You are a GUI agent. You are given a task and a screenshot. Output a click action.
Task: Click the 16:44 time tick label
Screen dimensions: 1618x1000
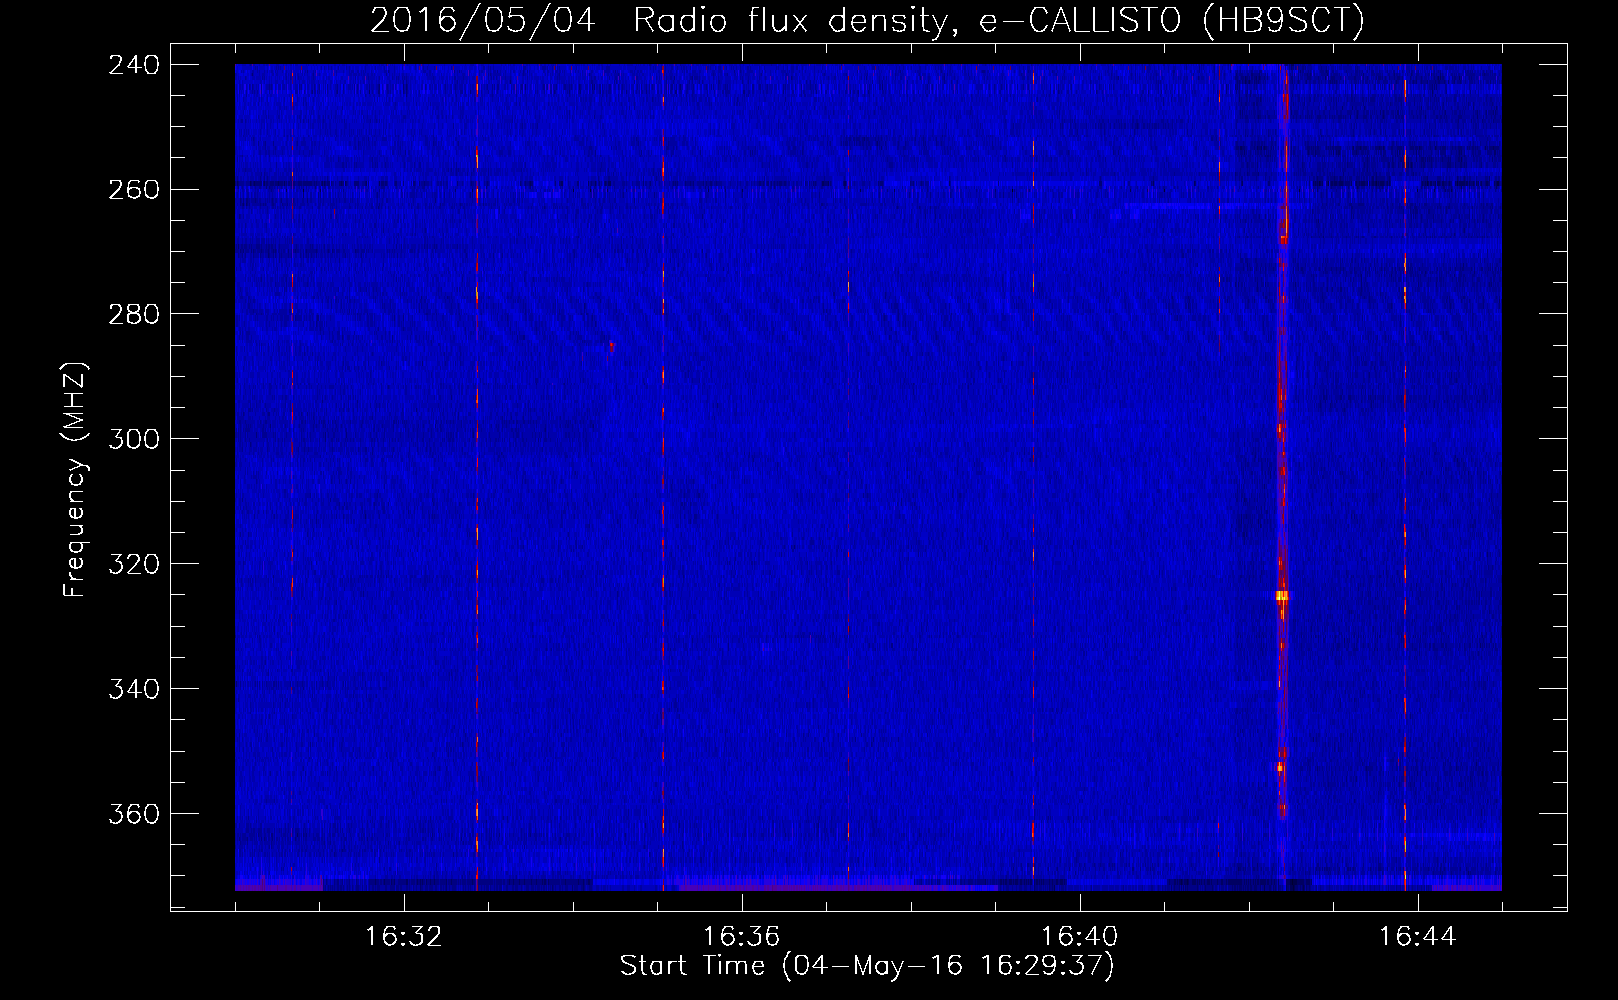coord(1418,937)
